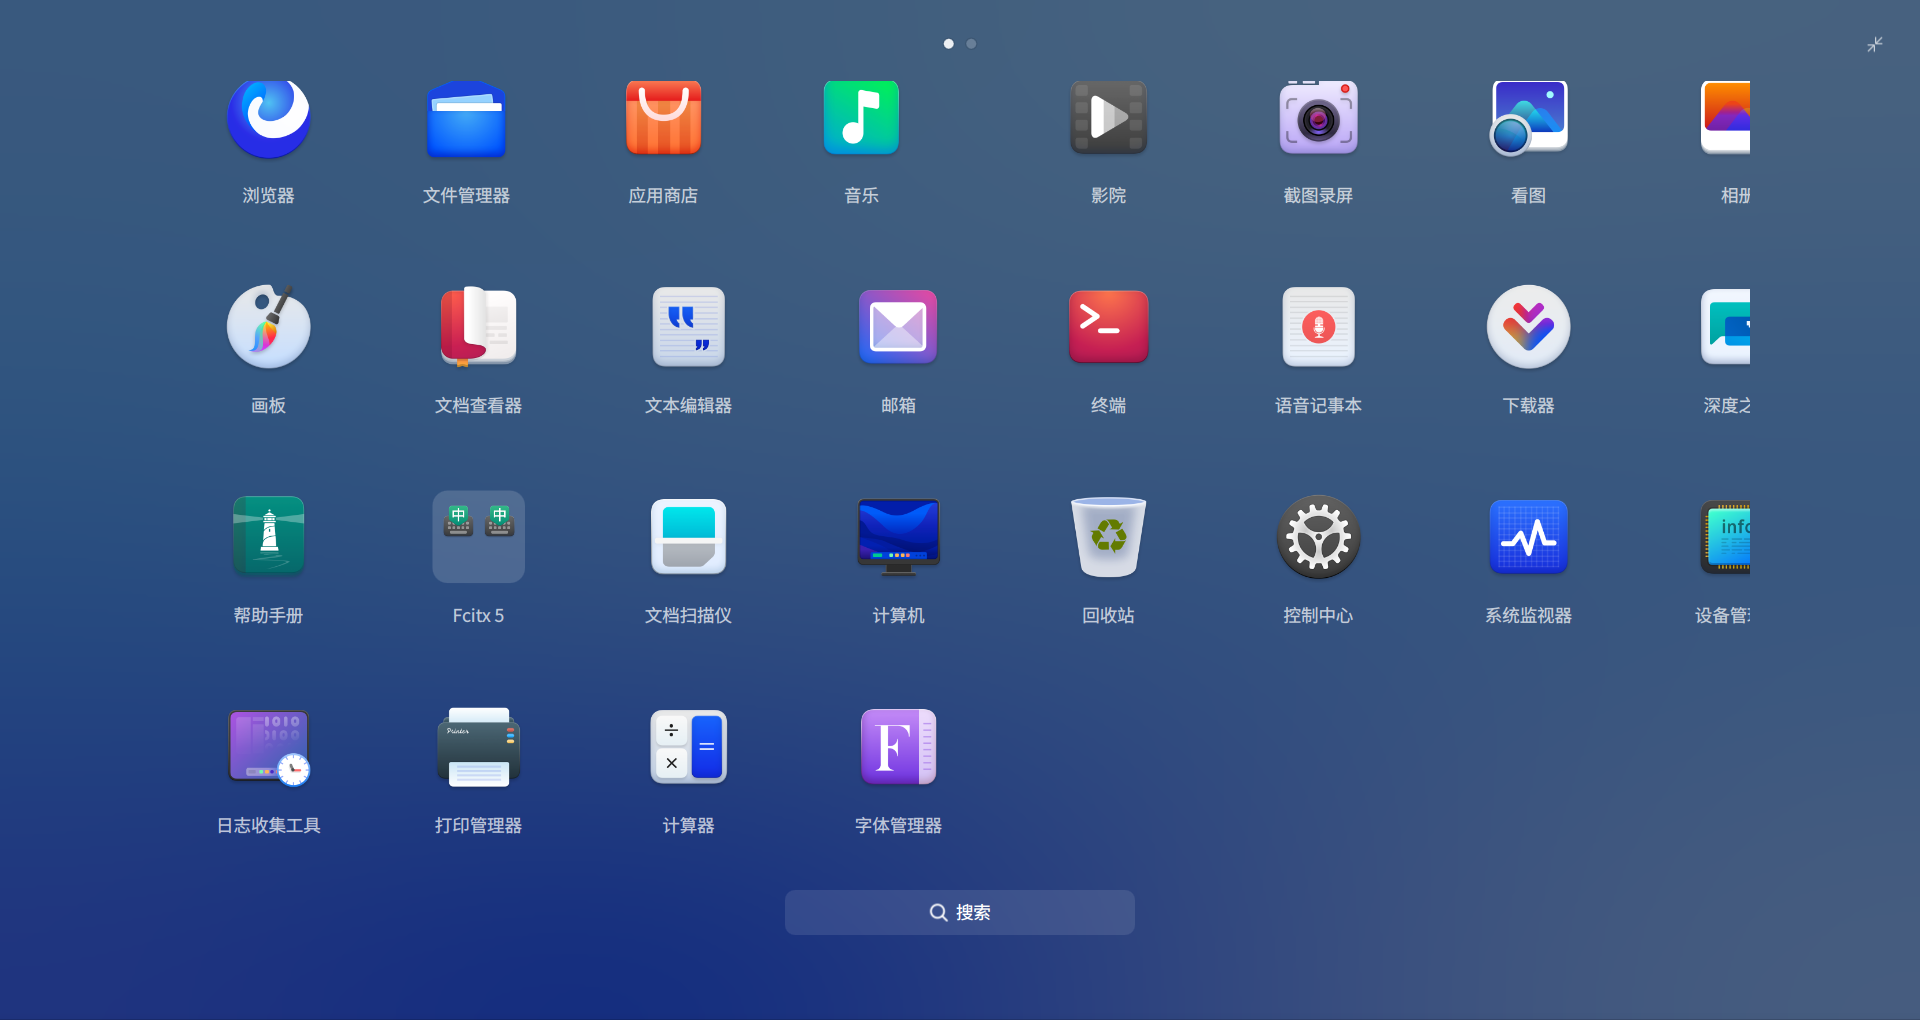Launch 日志收集工具 log collector
Screen dimensions: 1920x1020
click(x=268, y=747)
